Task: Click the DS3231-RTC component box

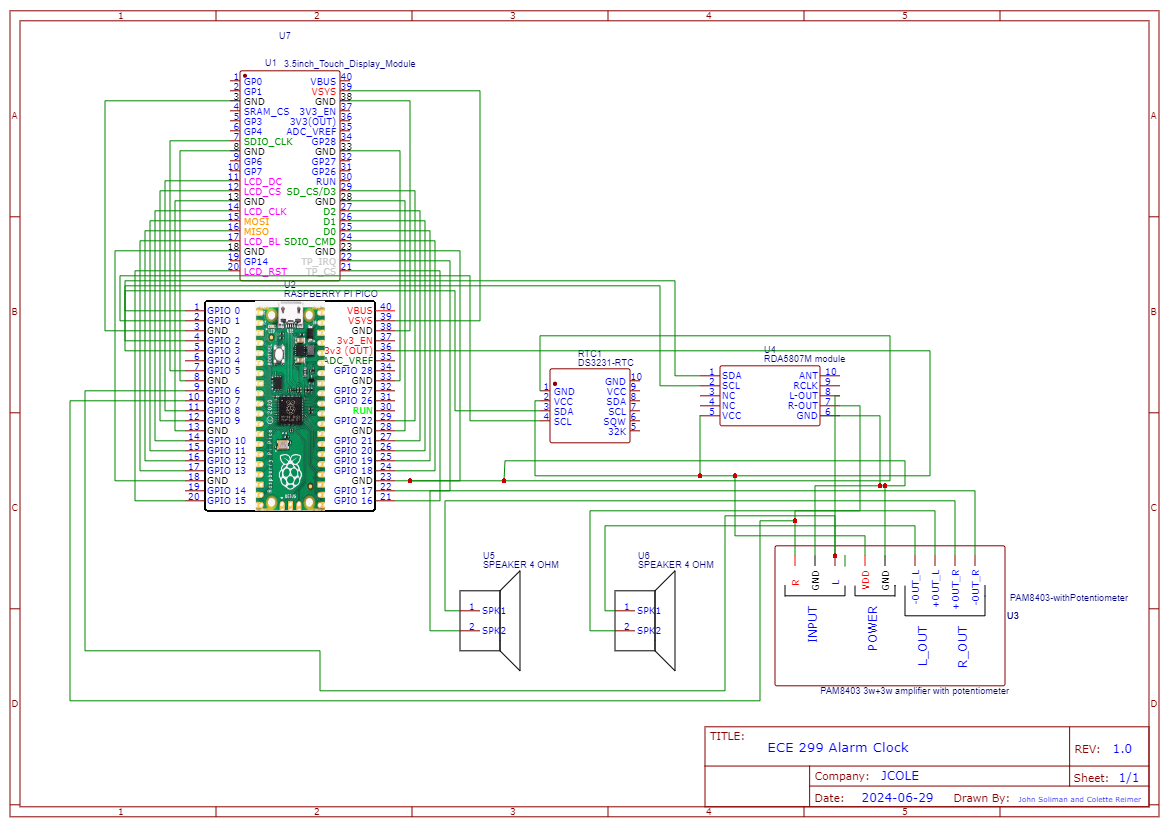Action: pyautogui.click(x=590, y=406)
